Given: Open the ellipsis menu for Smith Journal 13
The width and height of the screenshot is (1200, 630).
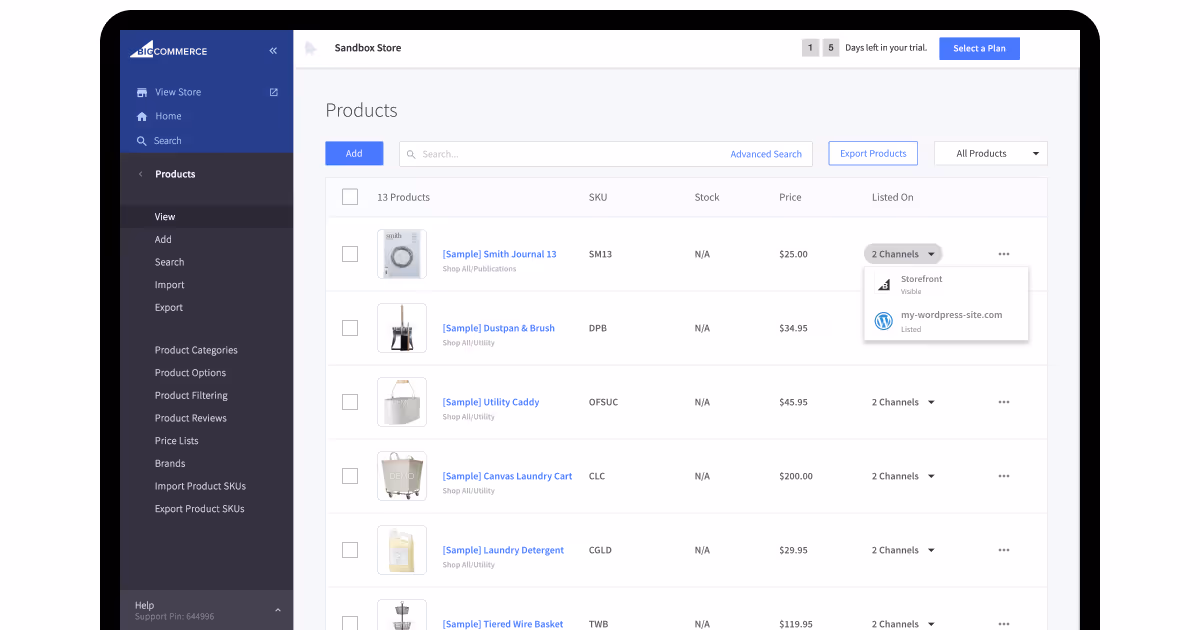Looking at the screenshot, I should (x=1003, y=254).
